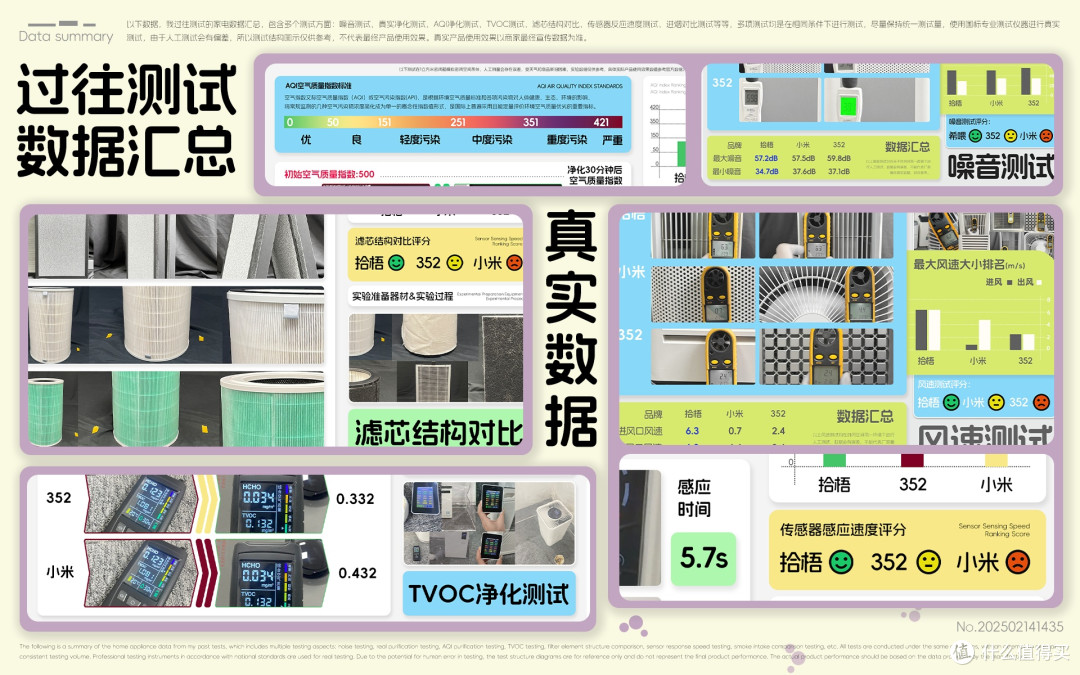Click the 2.4 inlet wind speed value
Viewport: 1080px width, 675px height.
click(778, 430)
